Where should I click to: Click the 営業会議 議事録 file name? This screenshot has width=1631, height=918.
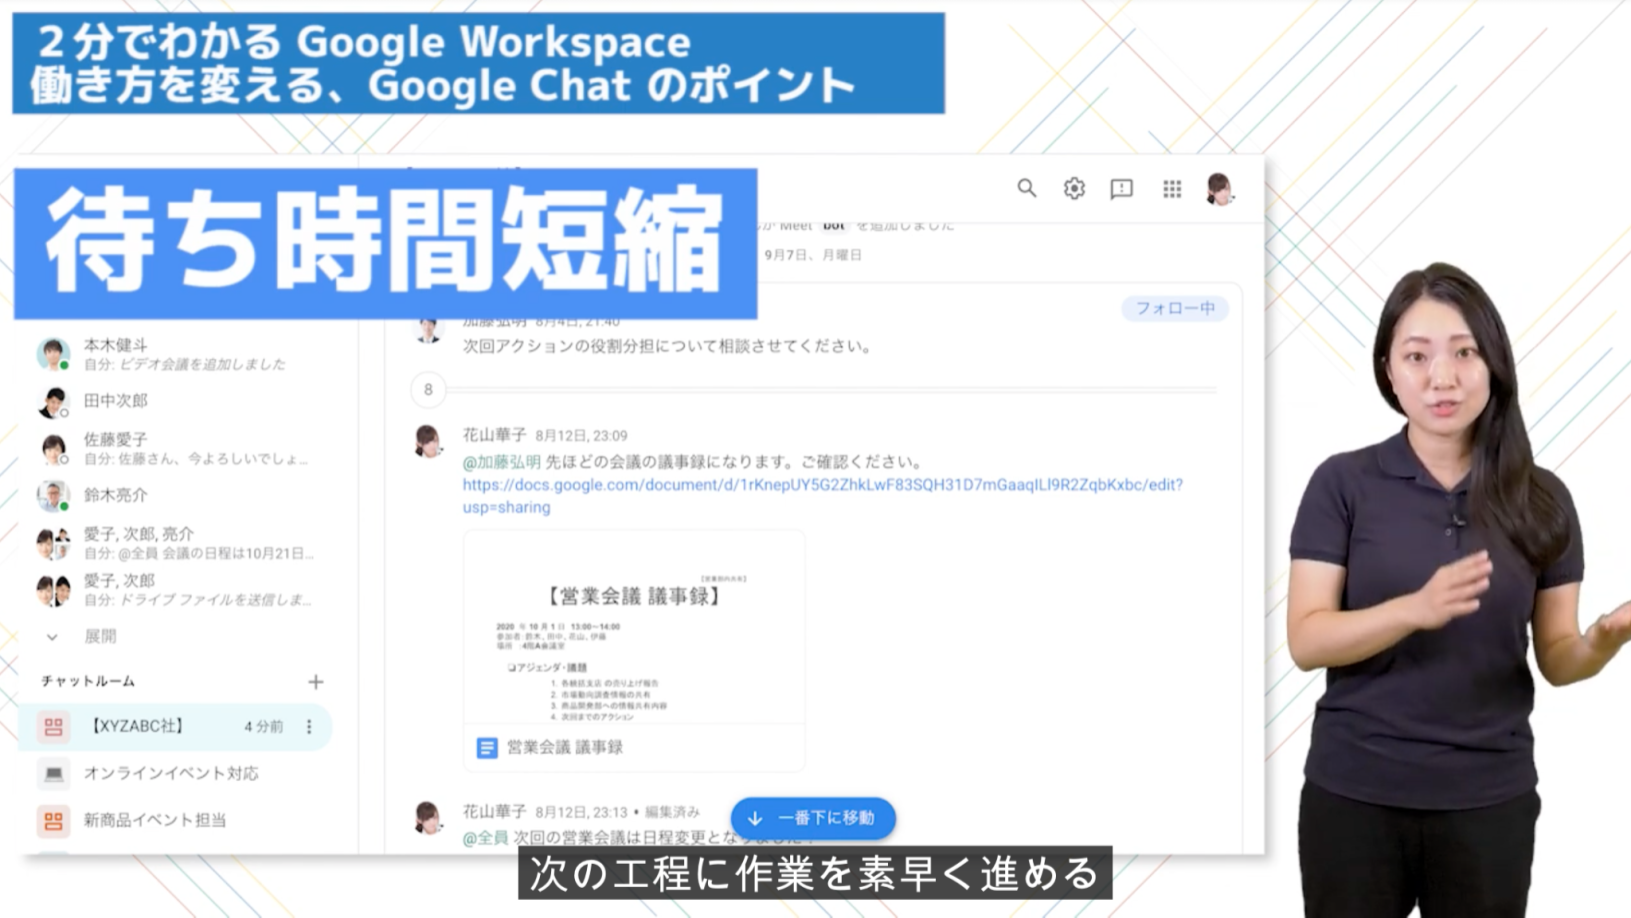click(x=565, y=748)
